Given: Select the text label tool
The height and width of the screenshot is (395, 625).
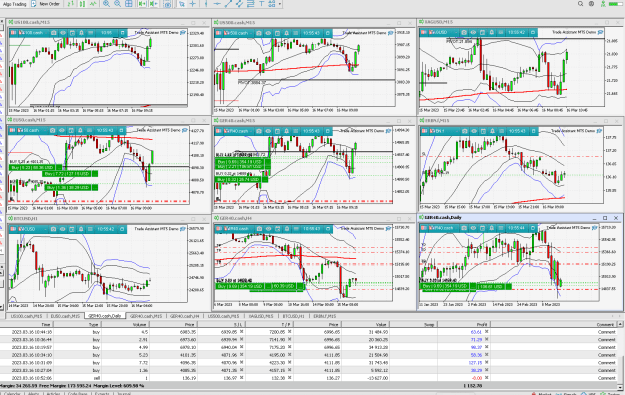Looking at the screenshot, I should pyautogui.click(x=261, y=4).
